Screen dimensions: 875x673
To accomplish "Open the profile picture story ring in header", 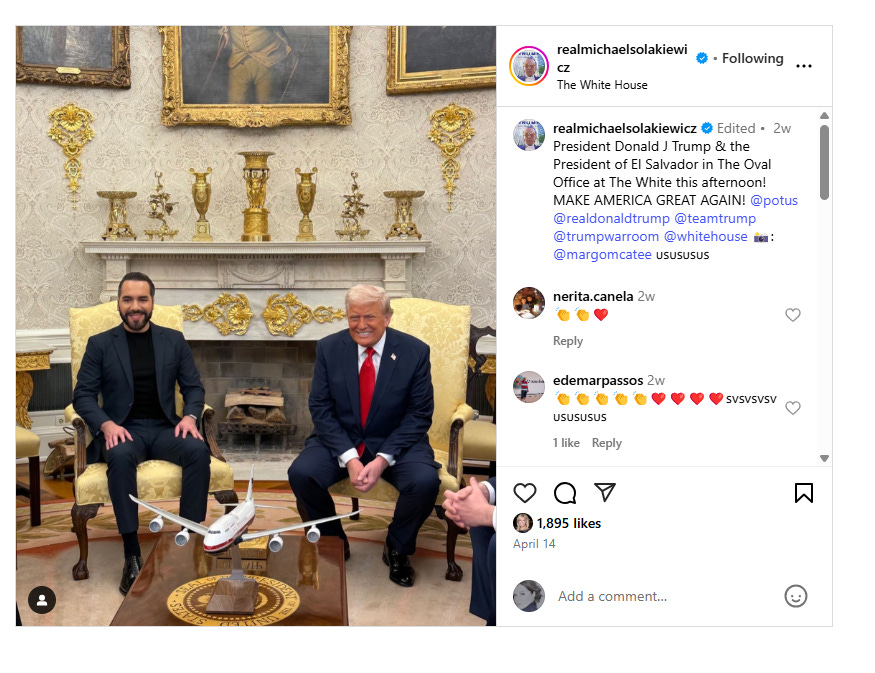I will coord(528,66).
